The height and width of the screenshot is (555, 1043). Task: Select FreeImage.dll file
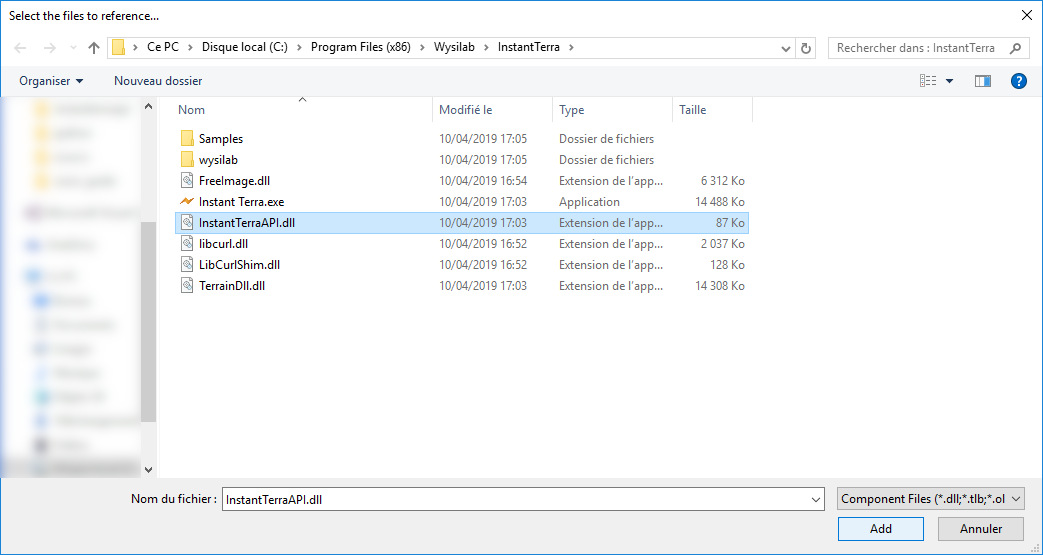(234, 180)
